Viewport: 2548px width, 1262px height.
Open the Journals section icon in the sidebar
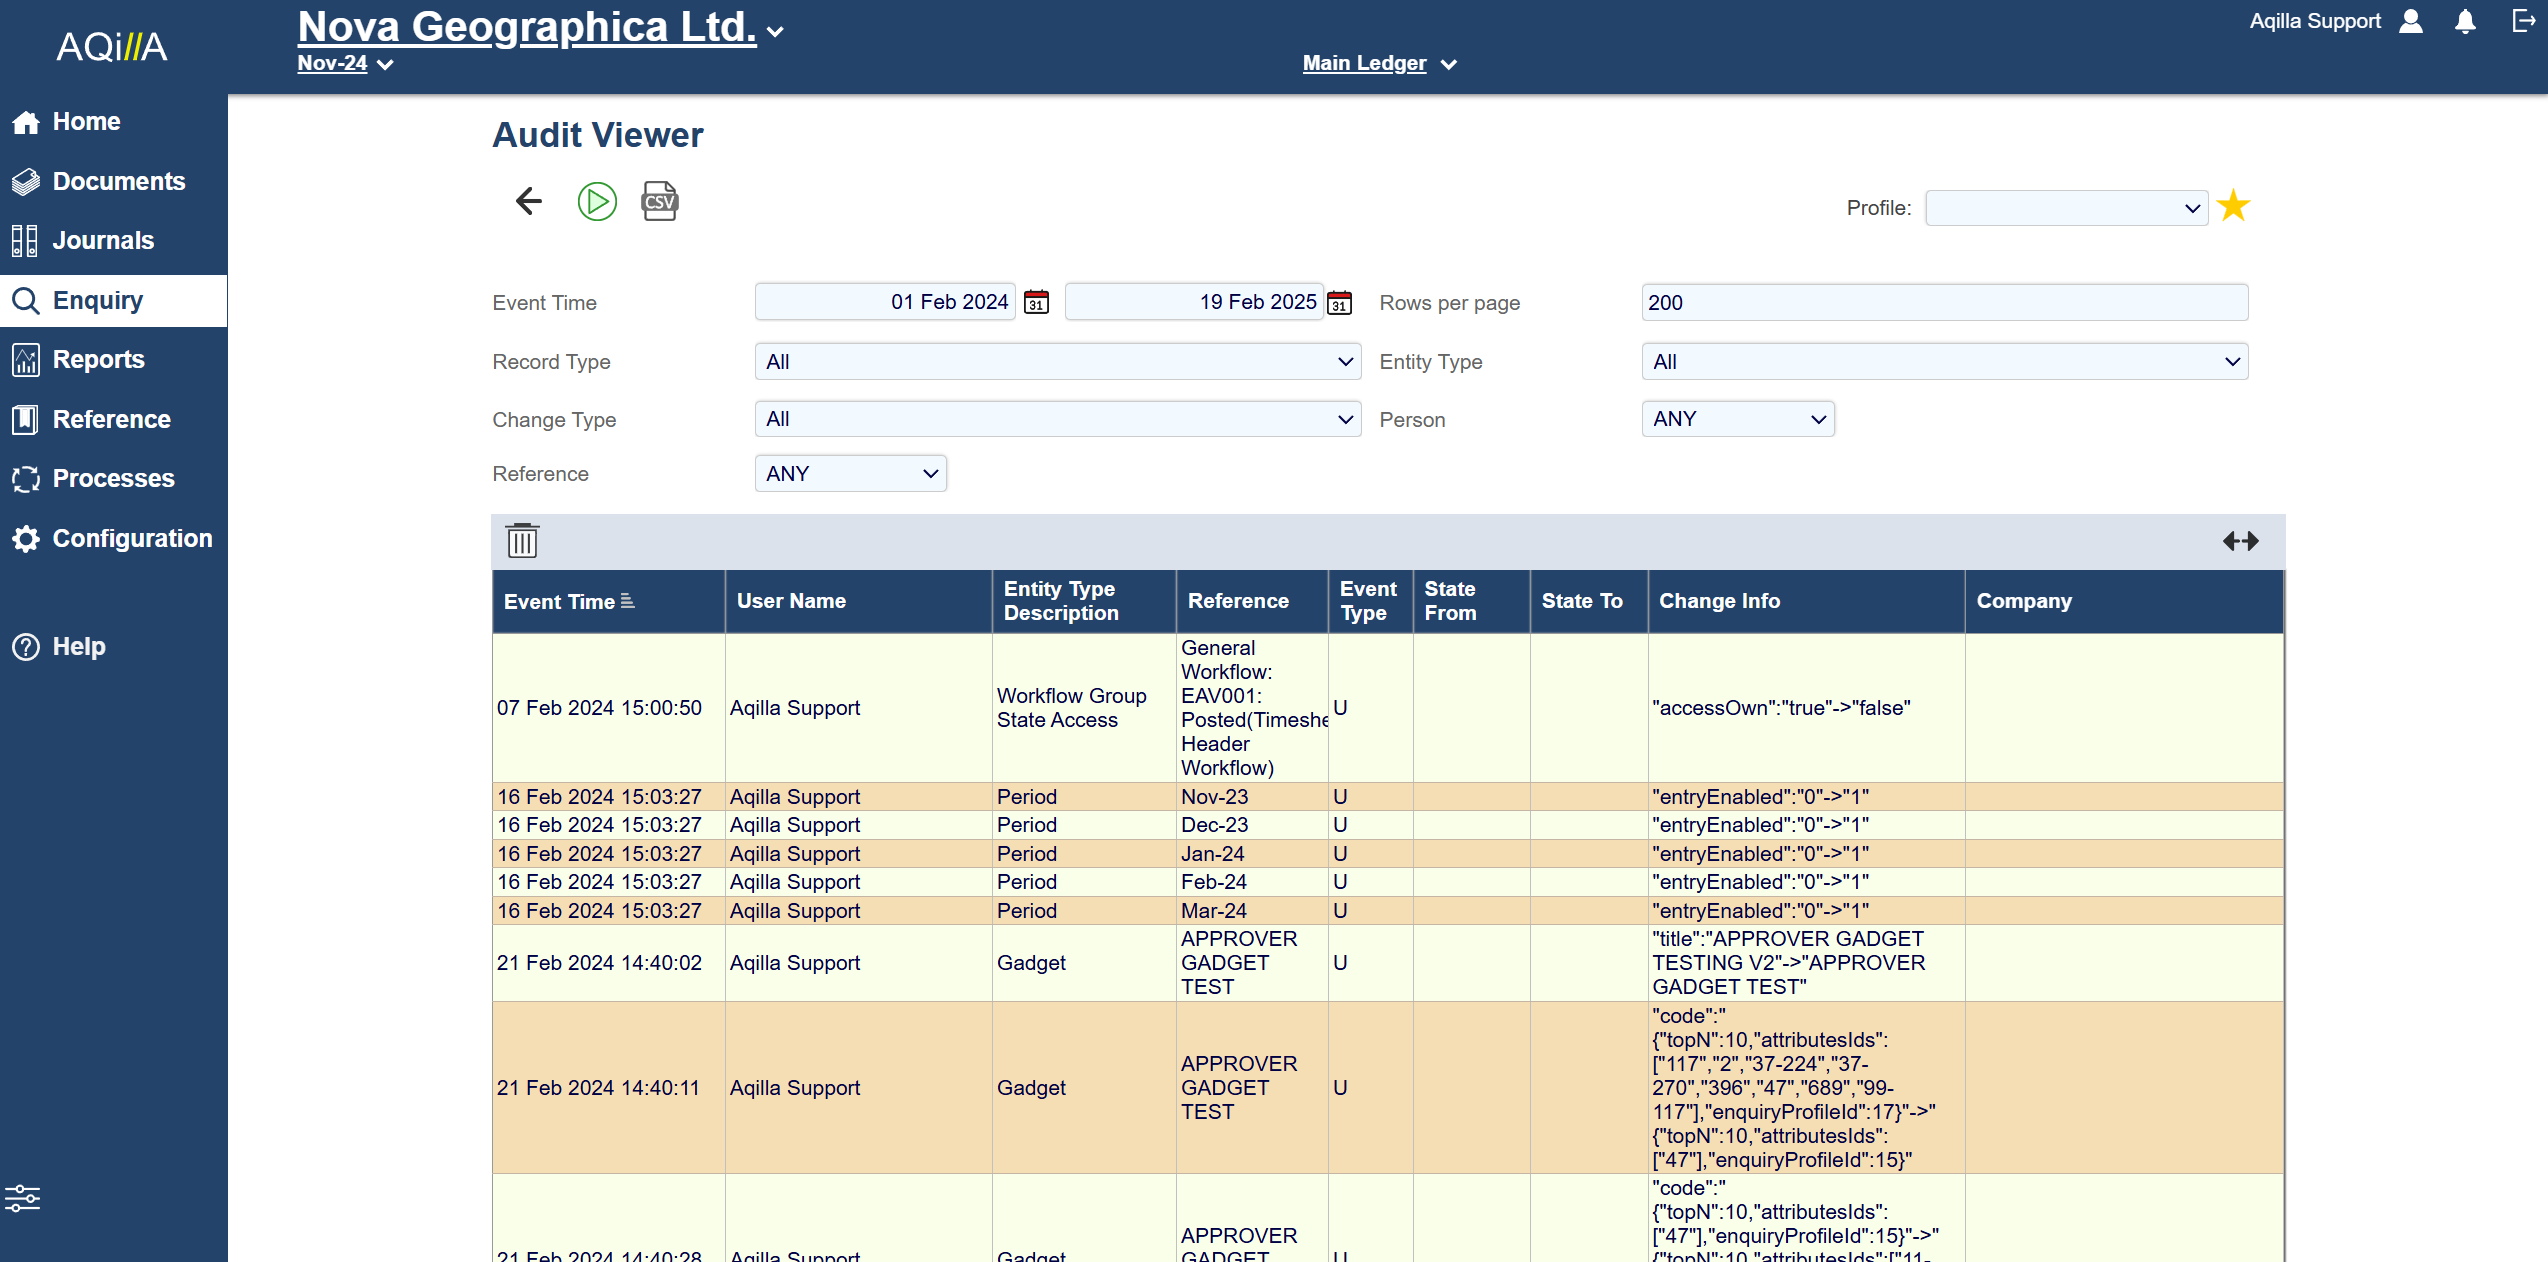(26, 240)
